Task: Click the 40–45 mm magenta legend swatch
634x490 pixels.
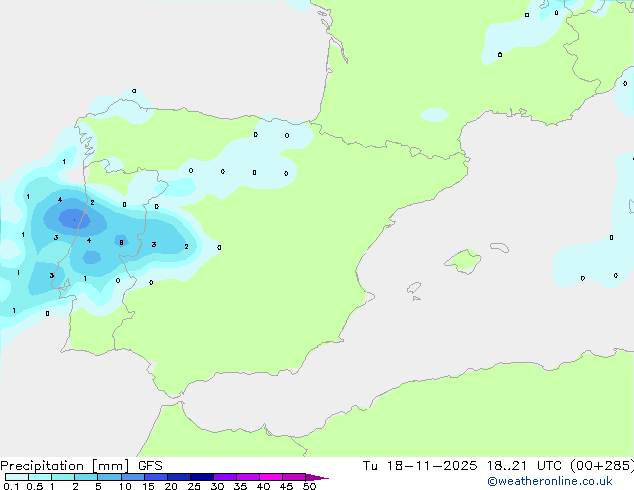Action: (271, 477)
